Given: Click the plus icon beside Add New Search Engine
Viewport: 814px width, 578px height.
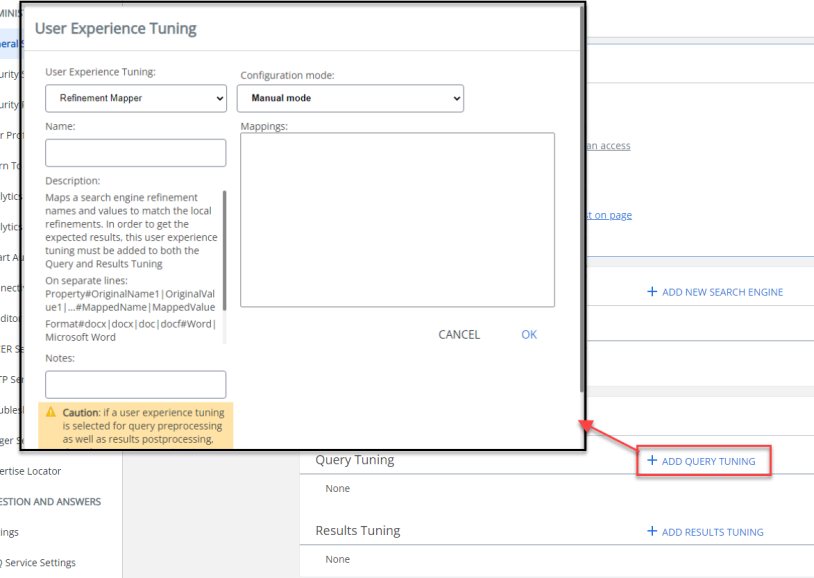Looking at the screenshot, I should point(652,292).
